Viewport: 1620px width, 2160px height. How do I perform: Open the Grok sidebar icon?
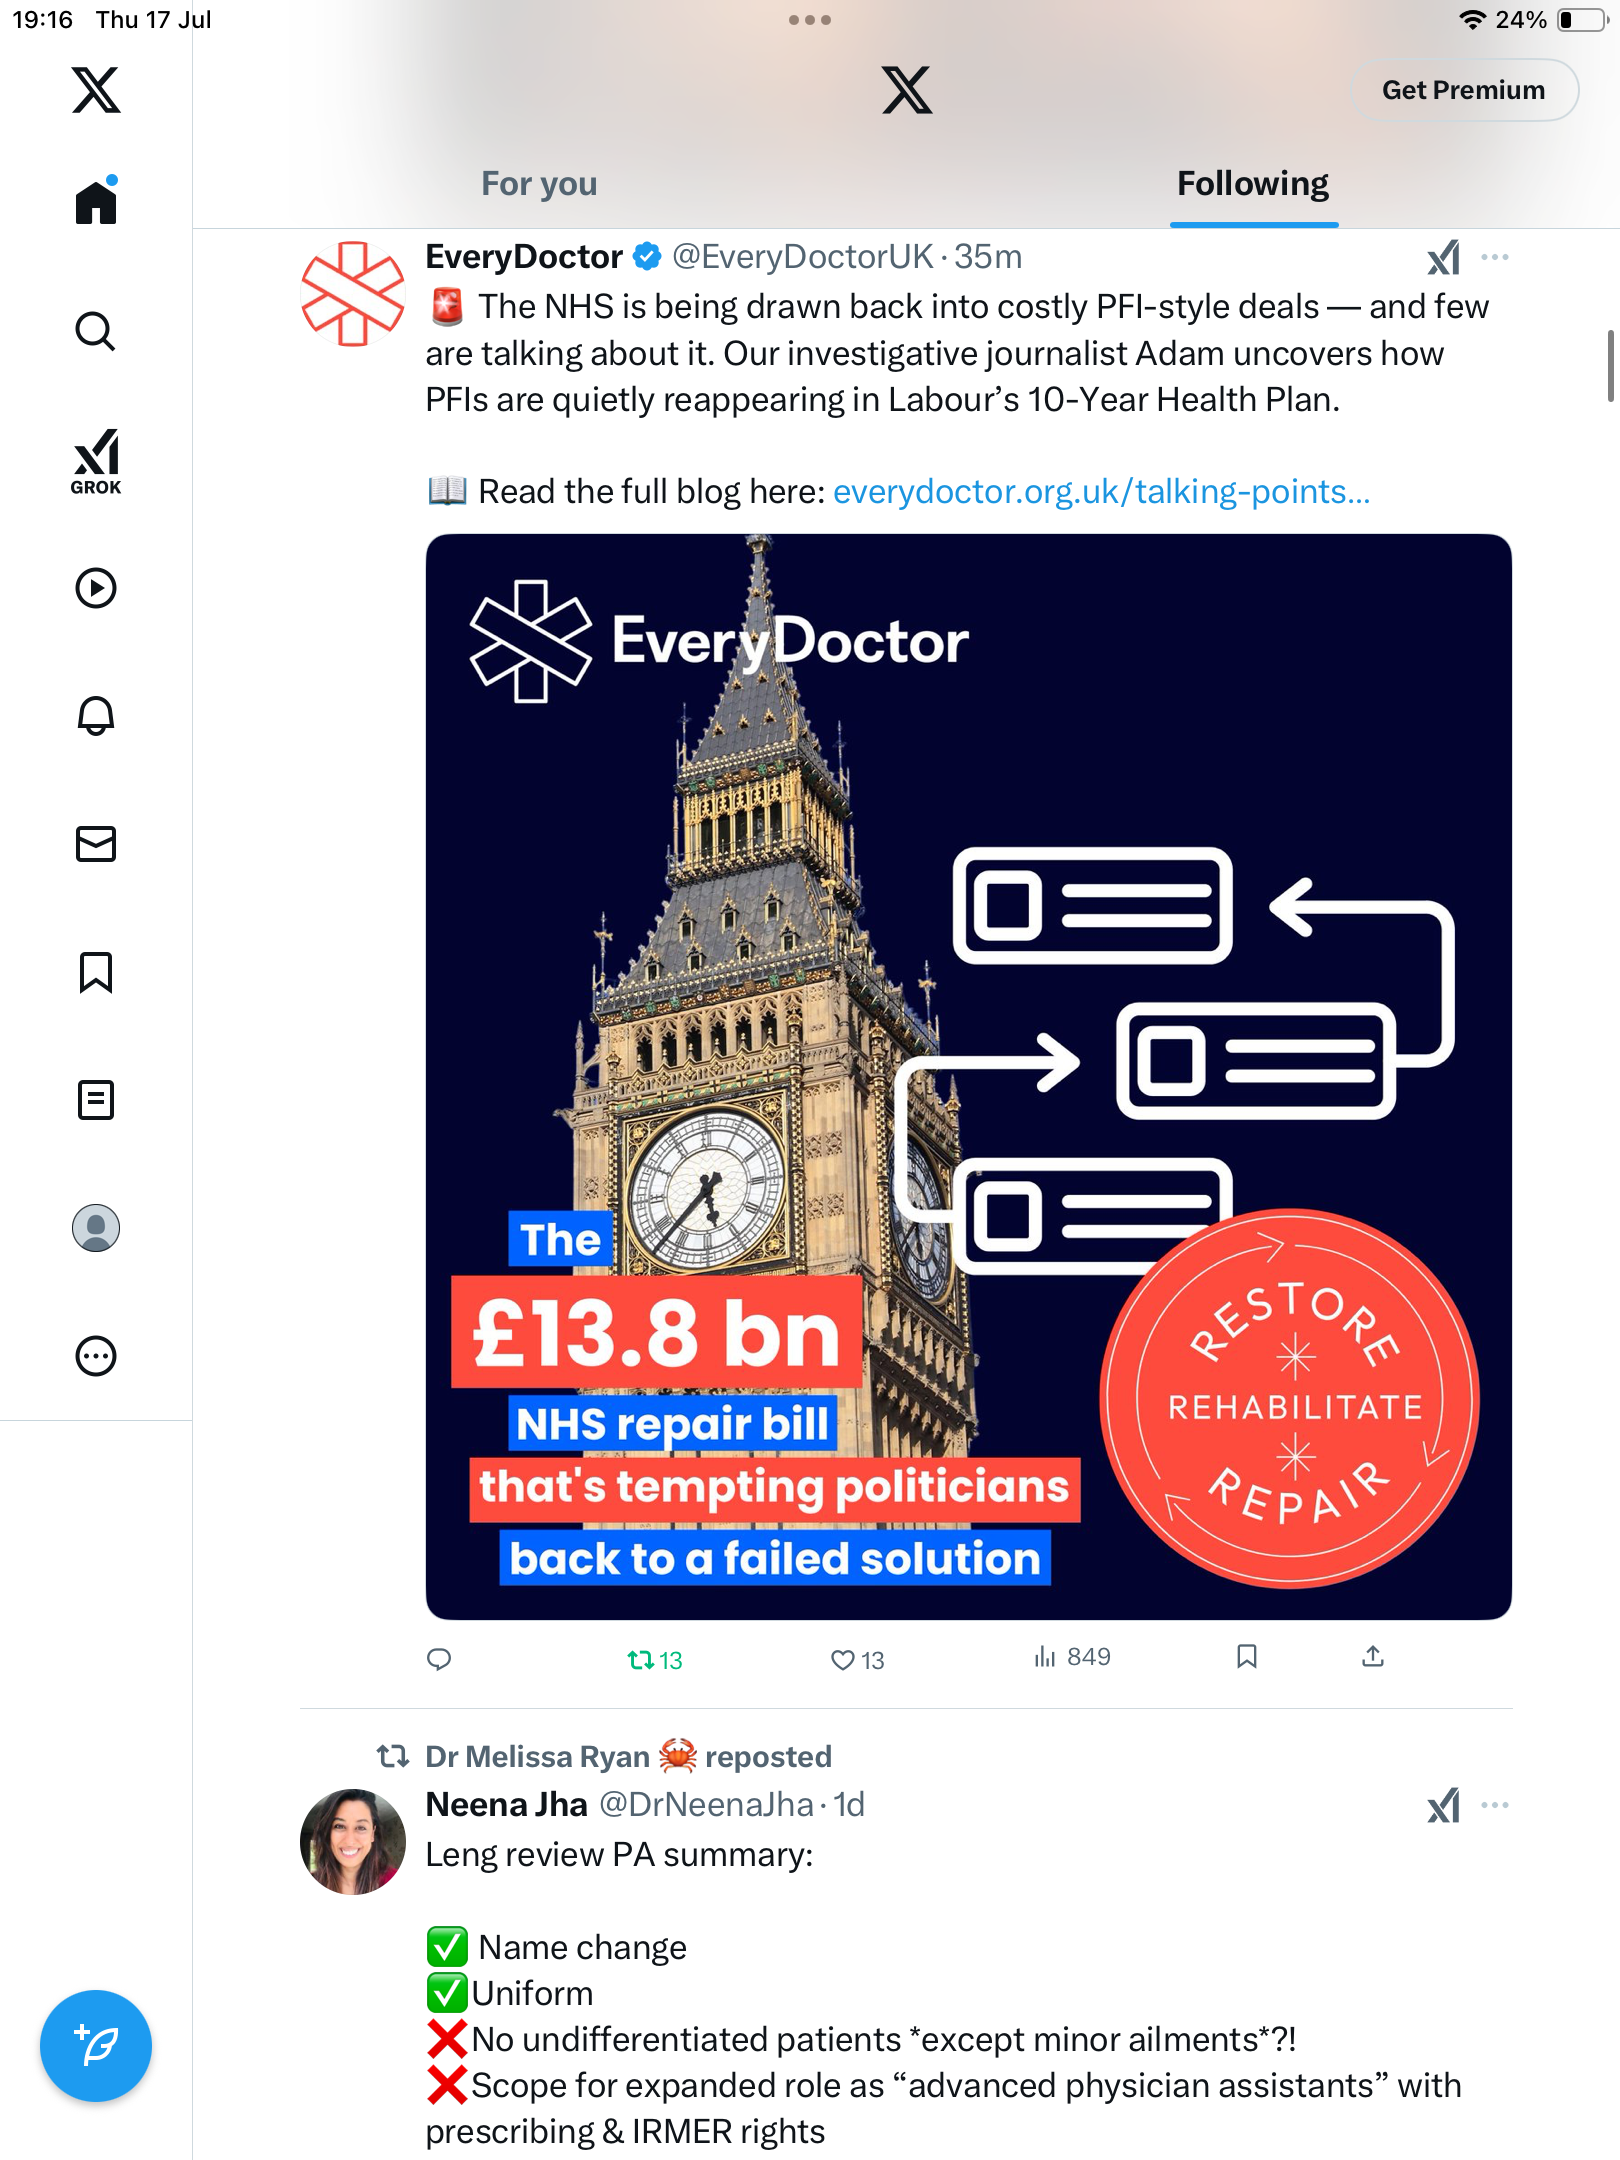(x=96, y=461)
